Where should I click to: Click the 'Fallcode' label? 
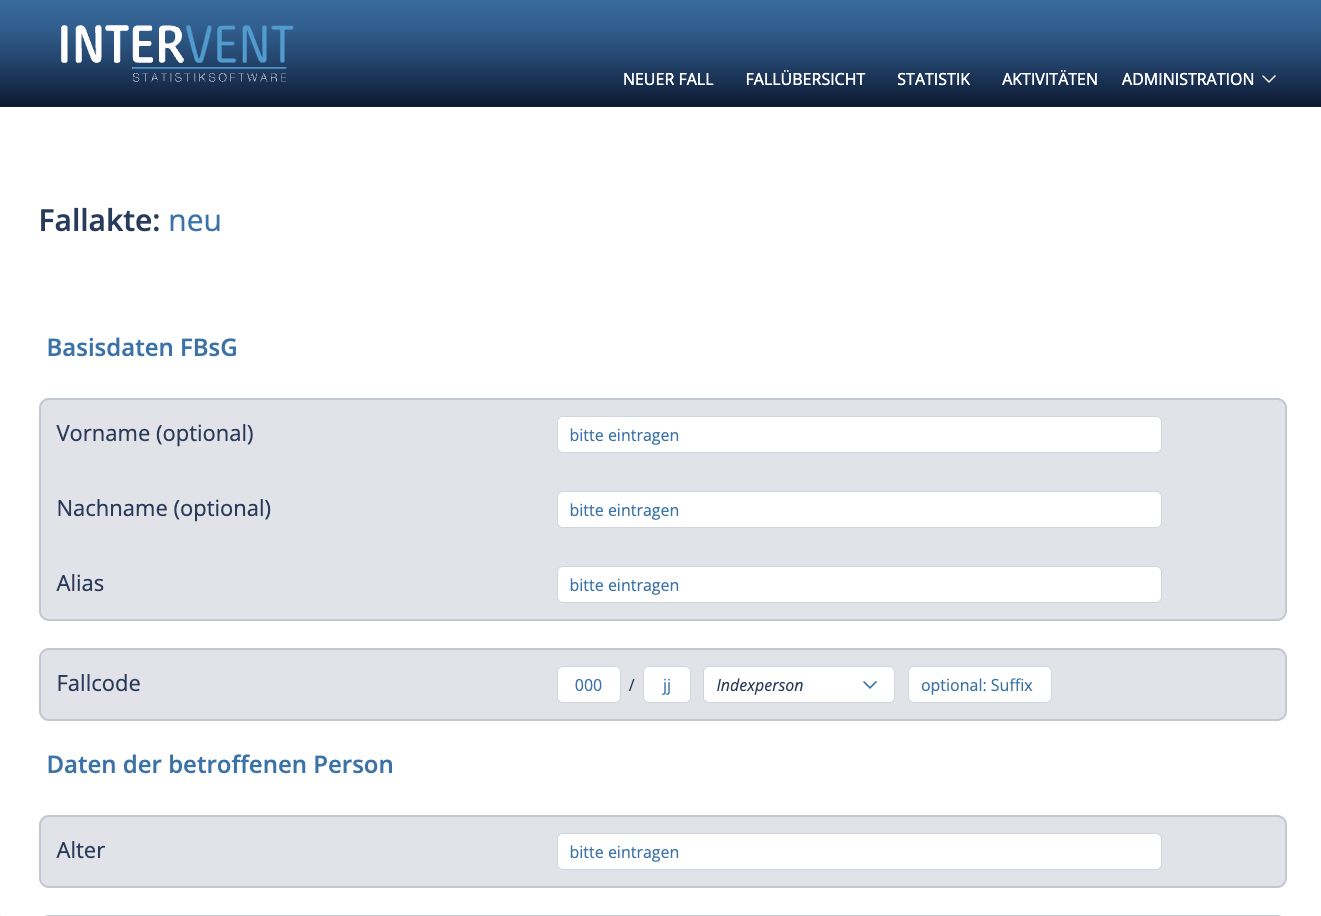99,684
